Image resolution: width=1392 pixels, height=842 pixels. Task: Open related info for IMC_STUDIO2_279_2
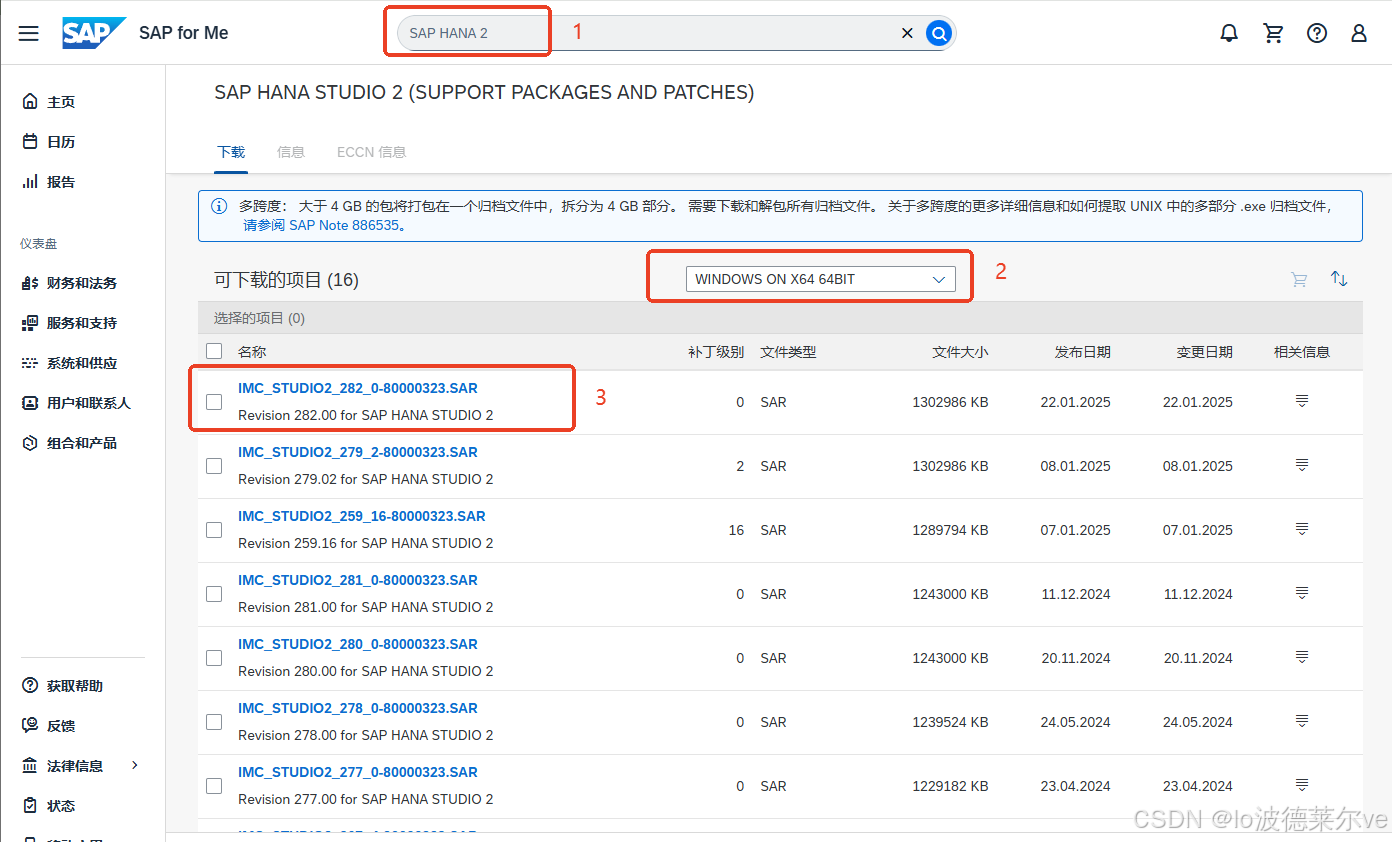pos(1302,465)
